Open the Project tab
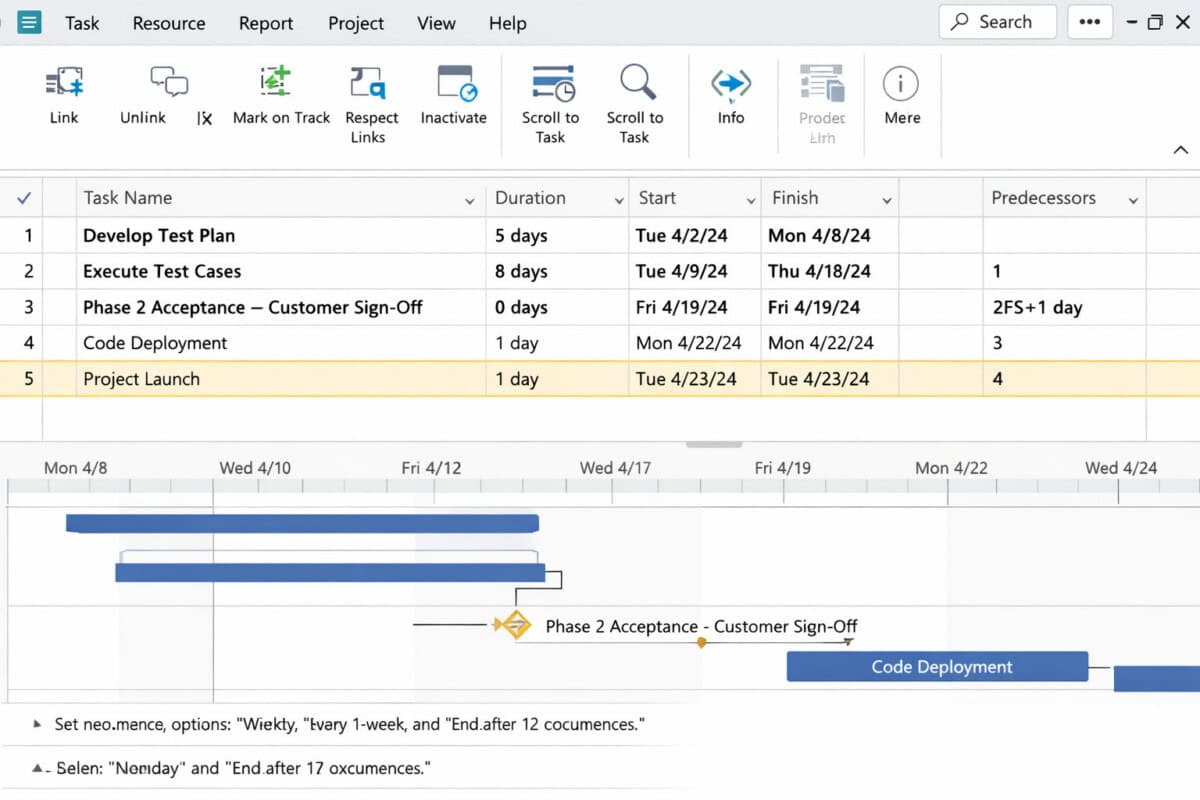 pos(356,23)
